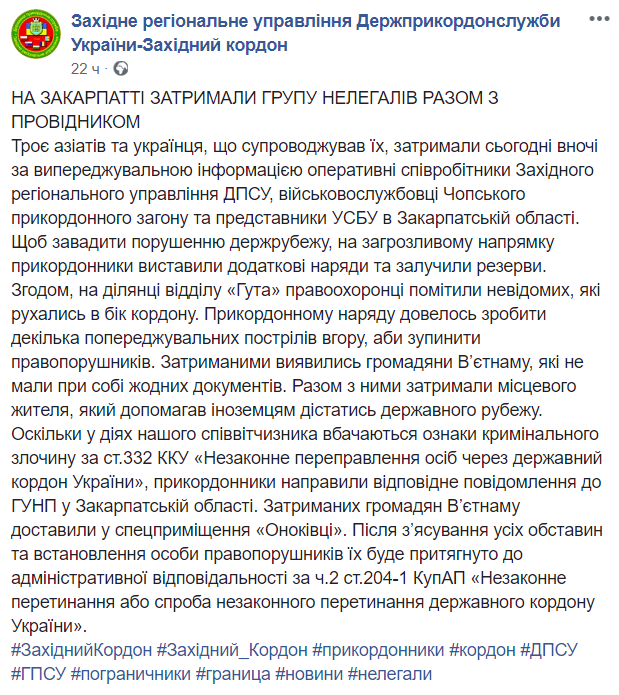
Task: Click the border service page avatar
Action: point(34,40)
